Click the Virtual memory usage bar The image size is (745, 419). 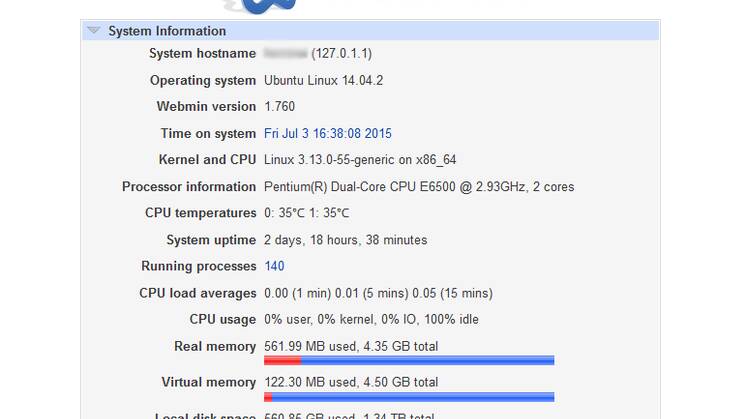point(408,396)
